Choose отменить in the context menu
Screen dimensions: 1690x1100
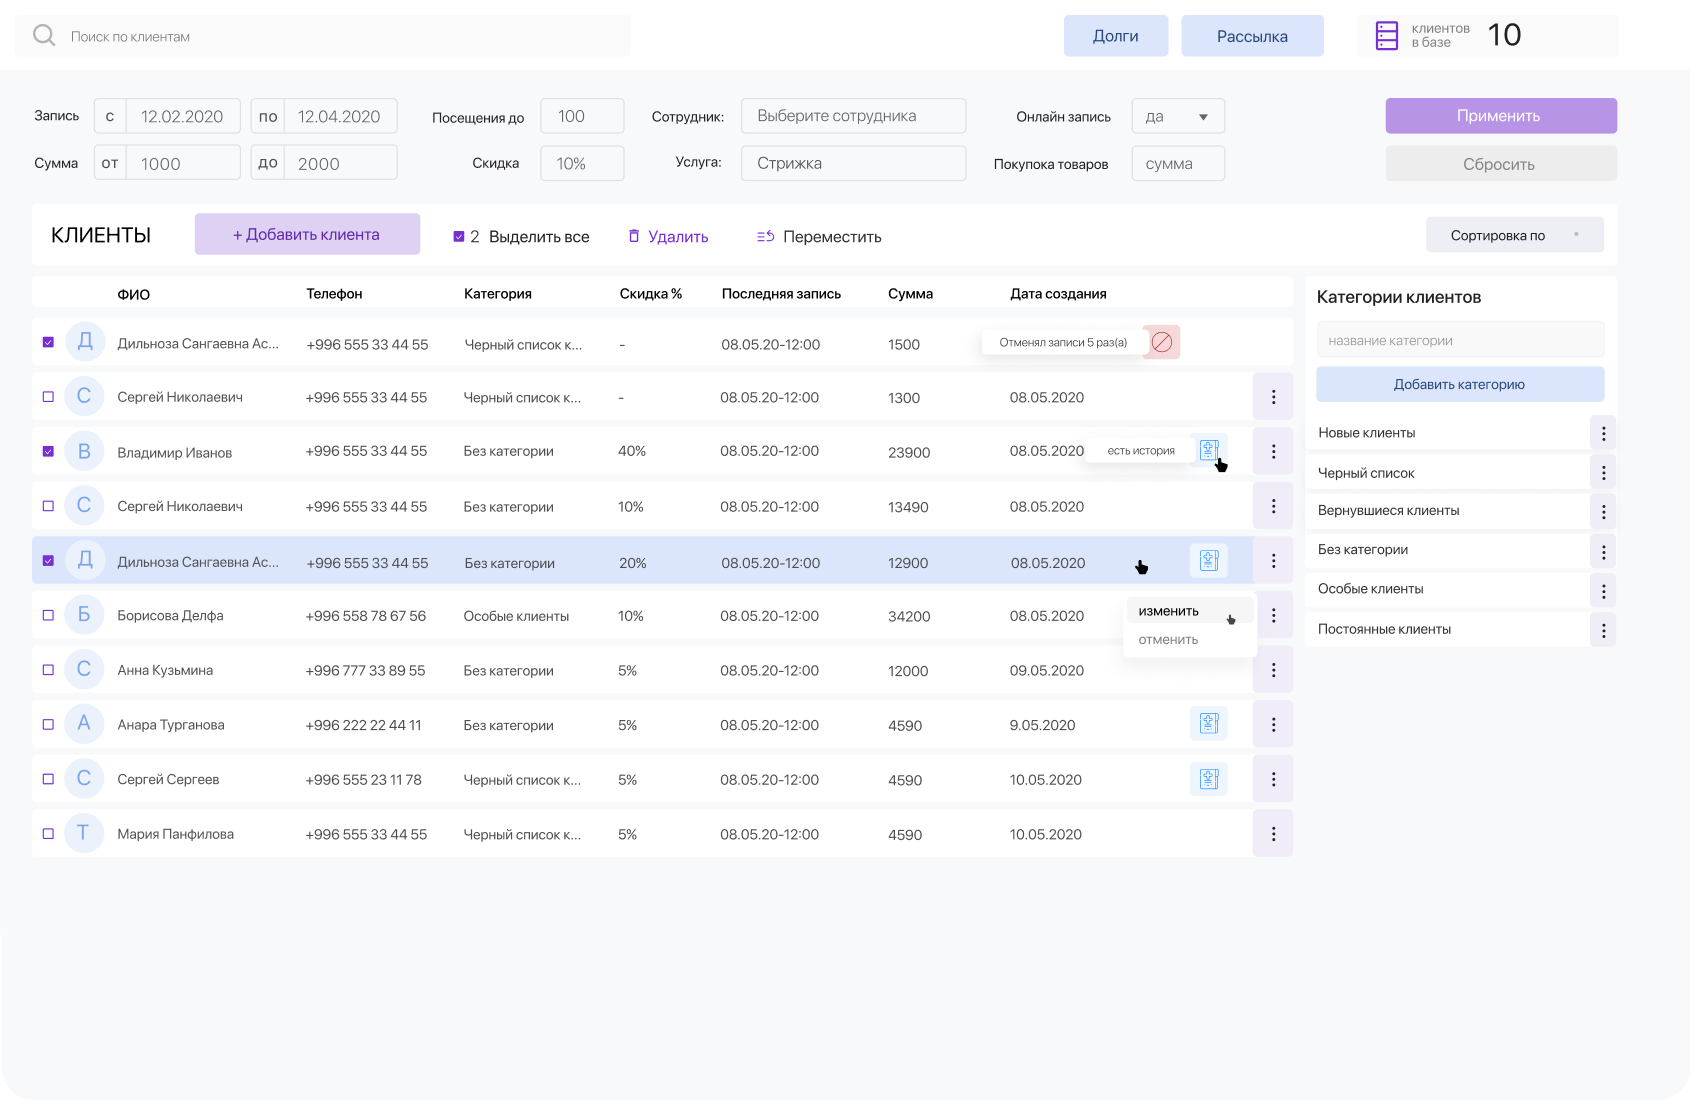pyautogui.click(x=1168, y=640)
